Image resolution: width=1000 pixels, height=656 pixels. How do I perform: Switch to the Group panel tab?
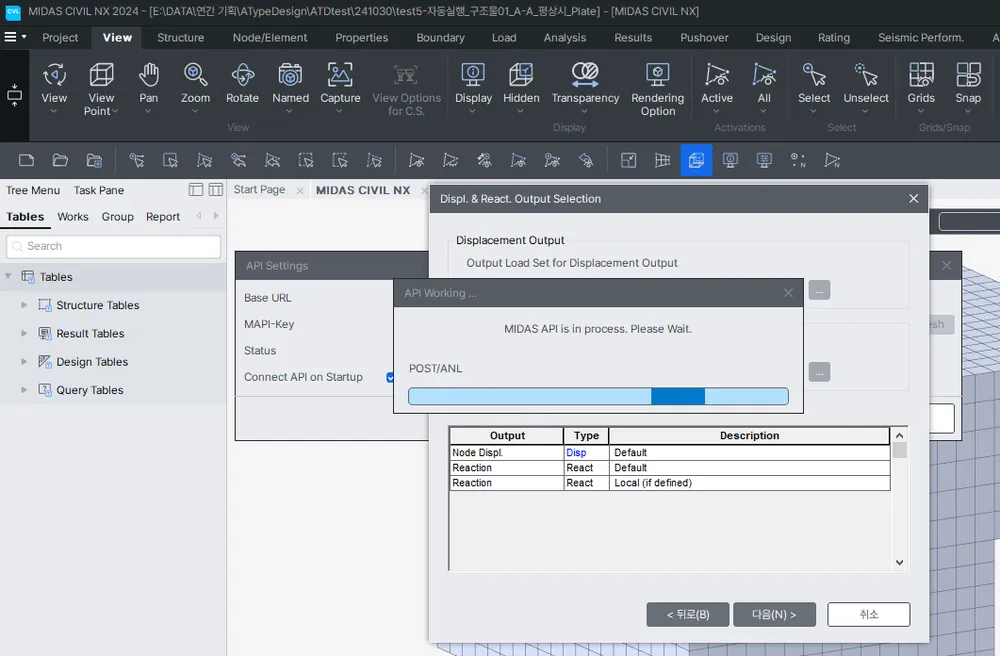coord(117,217)
